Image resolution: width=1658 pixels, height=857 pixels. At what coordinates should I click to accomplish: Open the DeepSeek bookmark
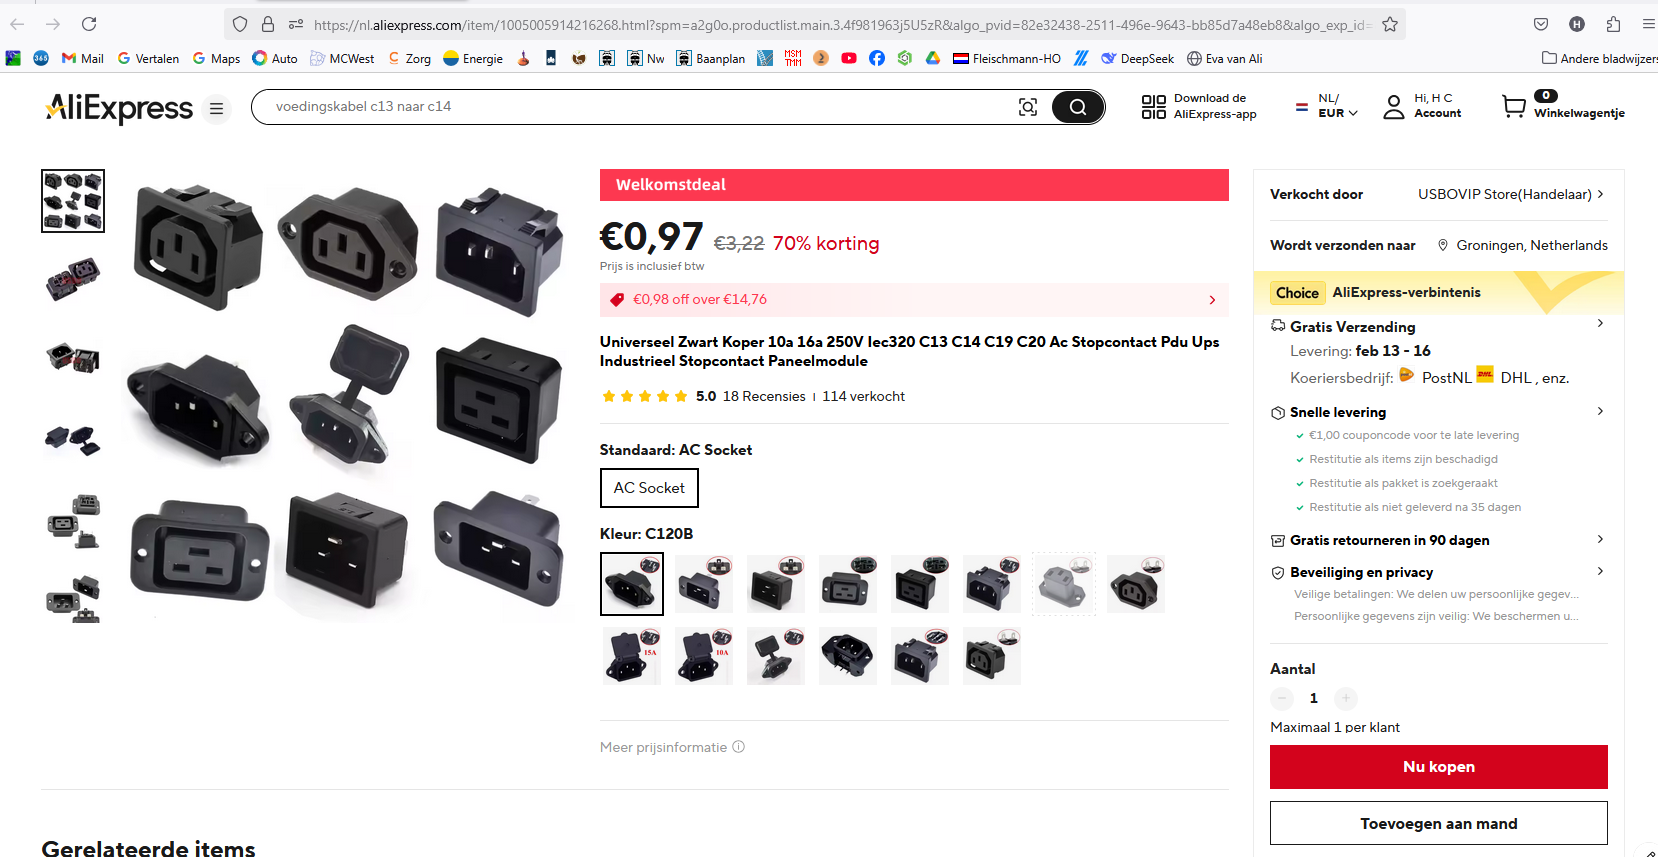[1137, 58]
